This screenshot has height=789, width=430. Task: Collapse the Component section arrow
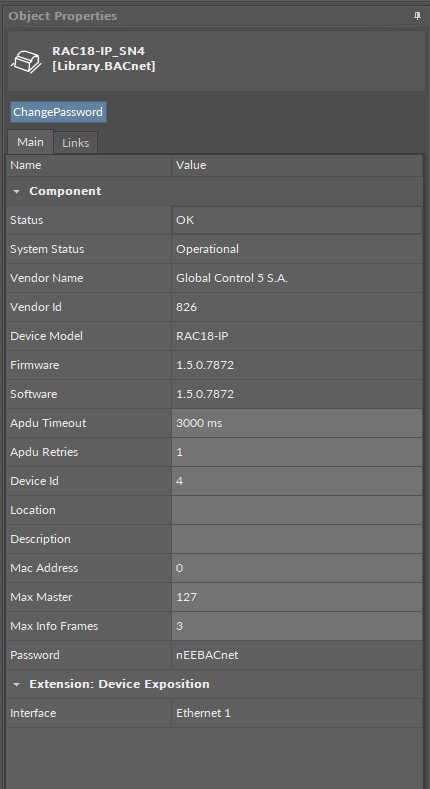17,192
